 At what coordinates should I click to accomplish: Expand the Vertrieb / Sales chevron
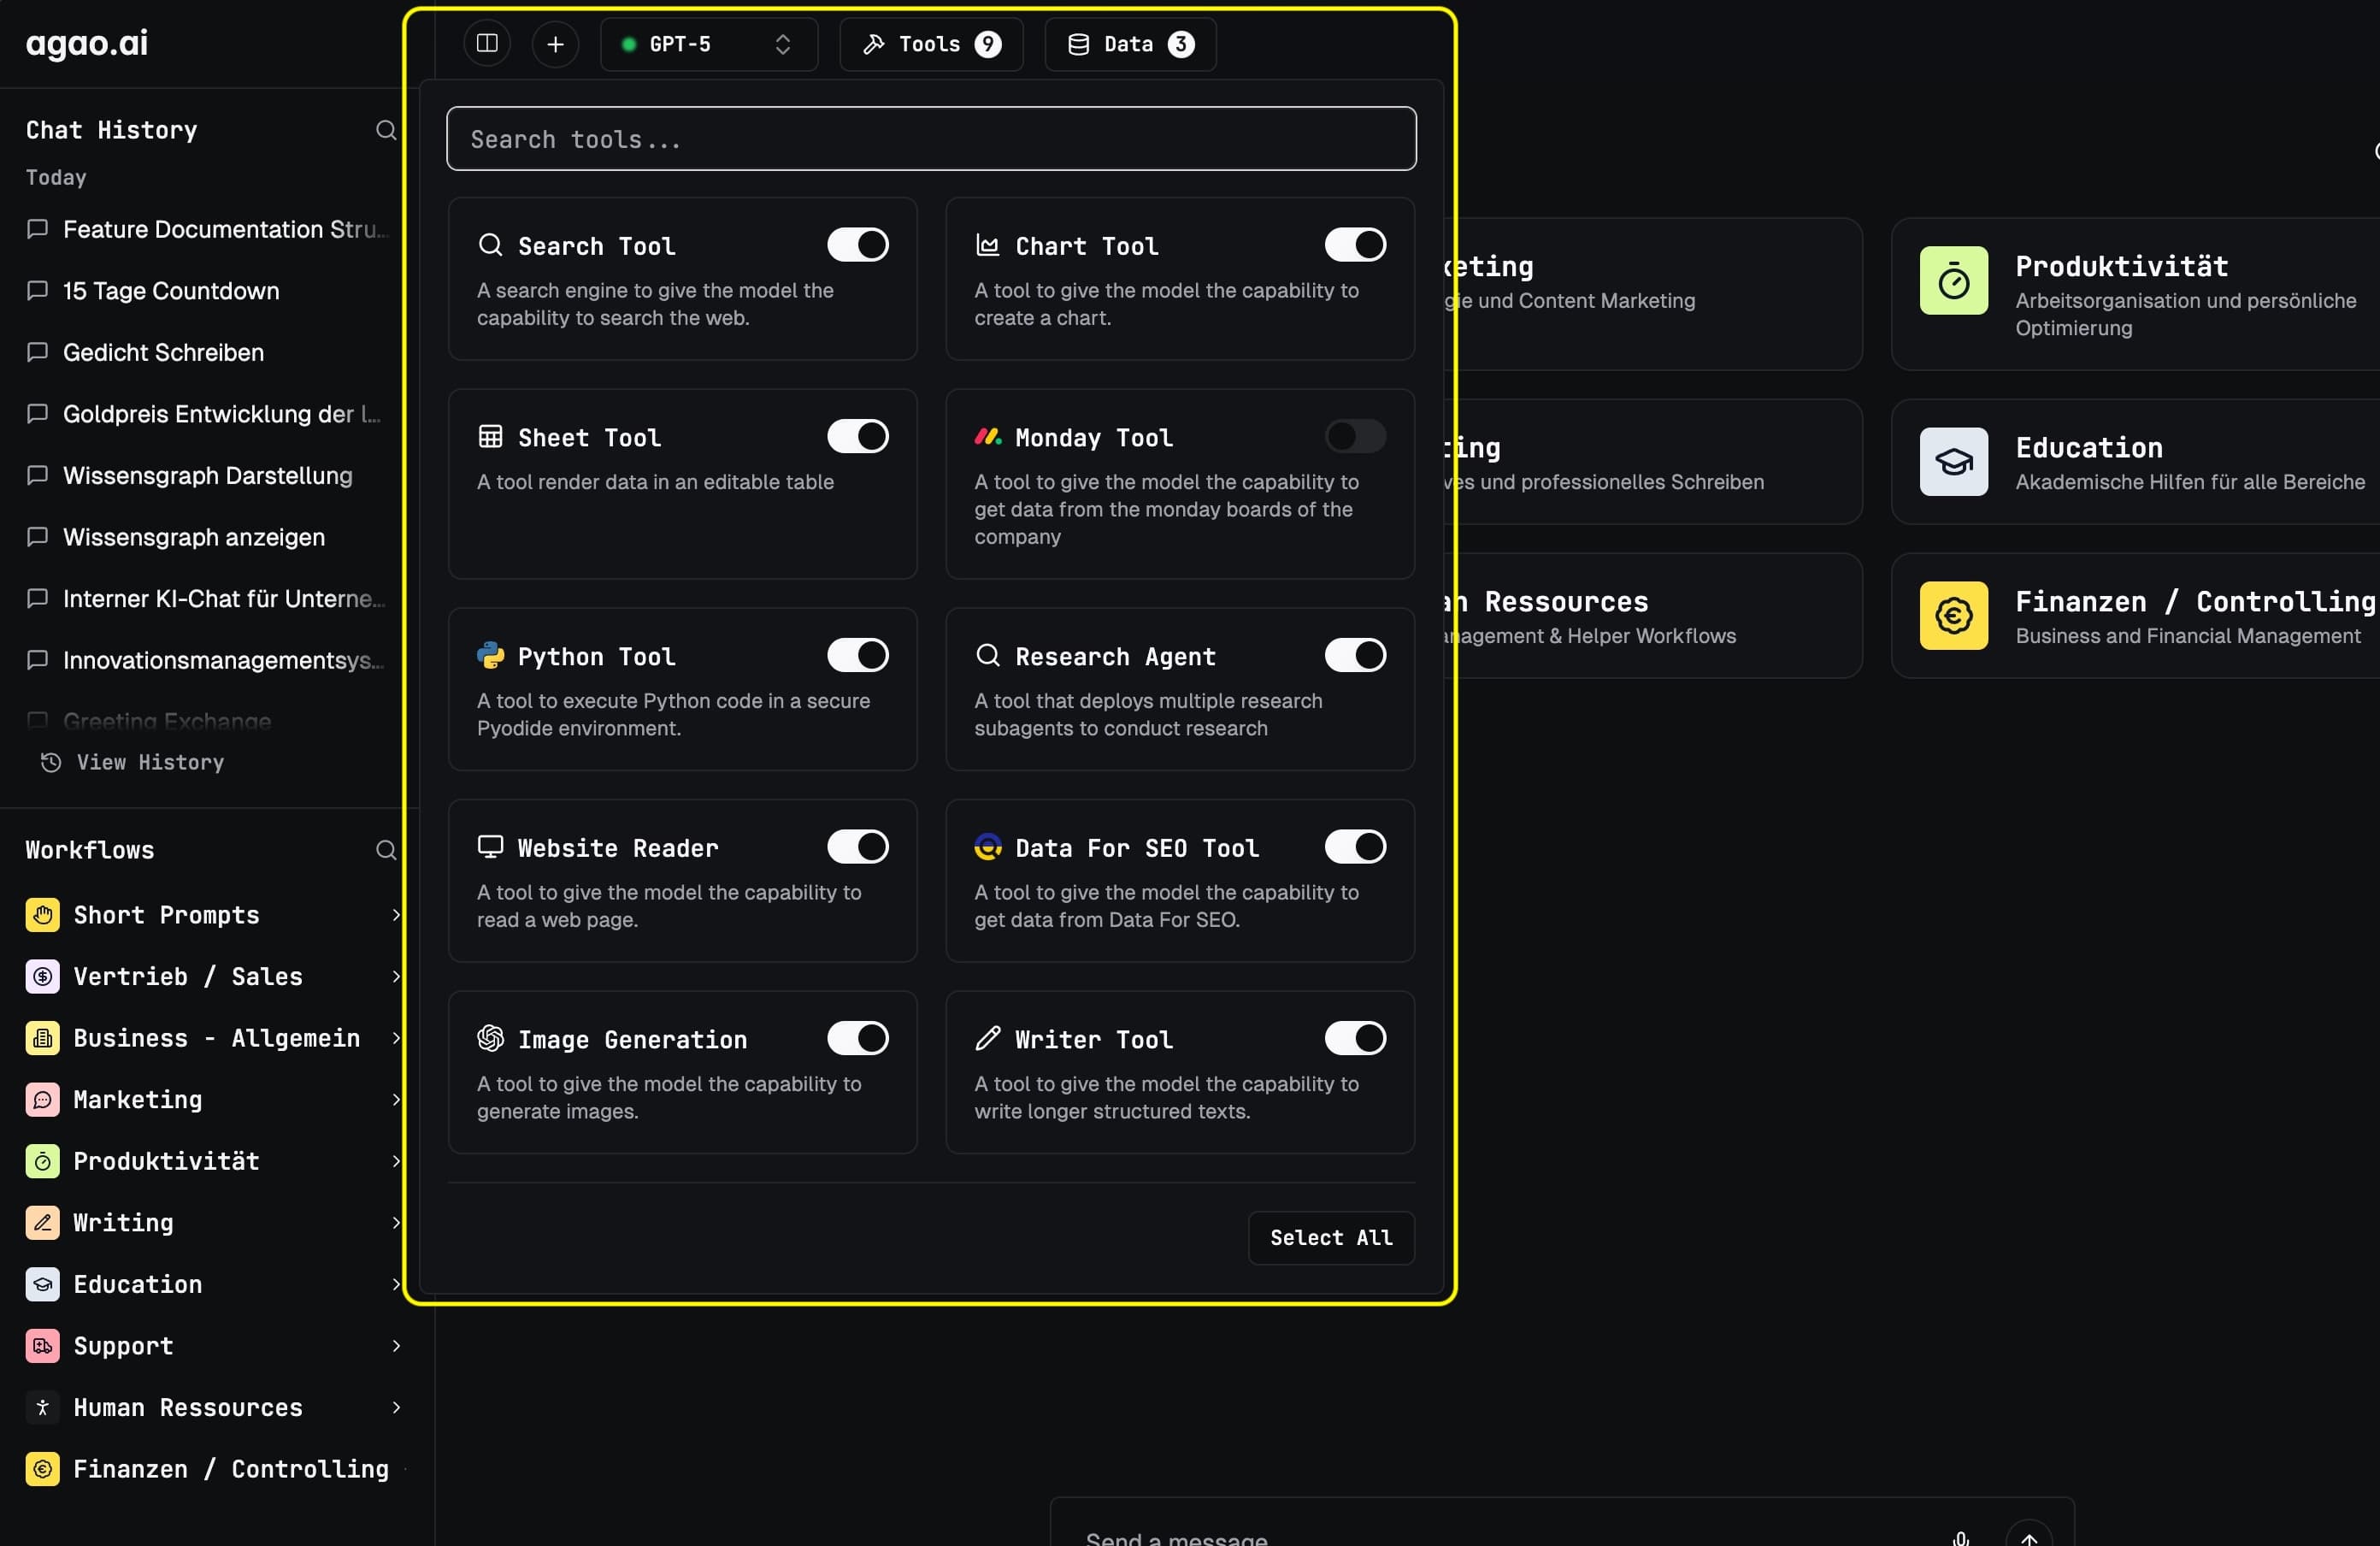click(396, 976)
